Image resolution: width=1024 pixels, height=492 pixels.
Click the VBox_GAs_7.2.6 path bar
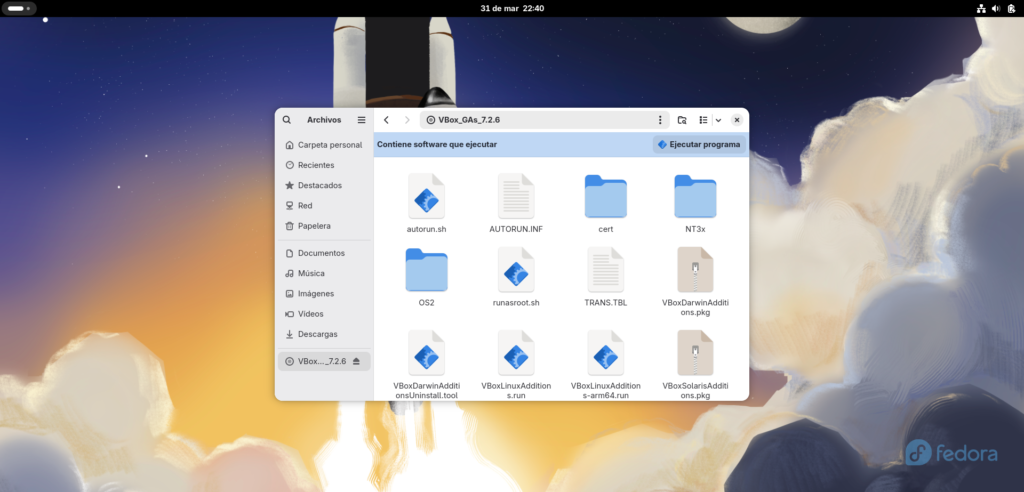pos(544,120)
